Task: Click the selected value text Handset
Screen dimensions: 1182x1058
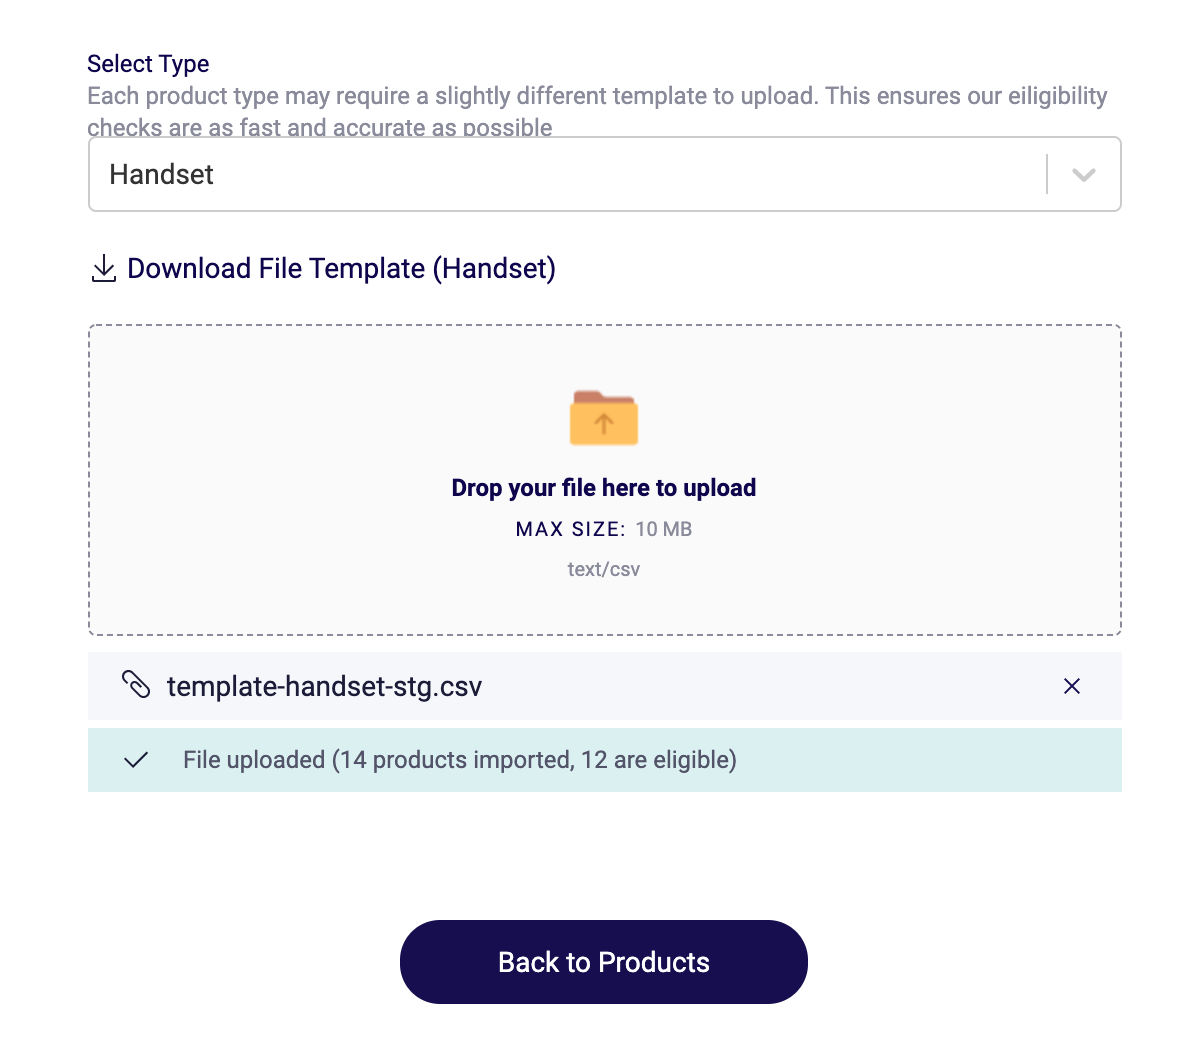Action: pos(161,175)
